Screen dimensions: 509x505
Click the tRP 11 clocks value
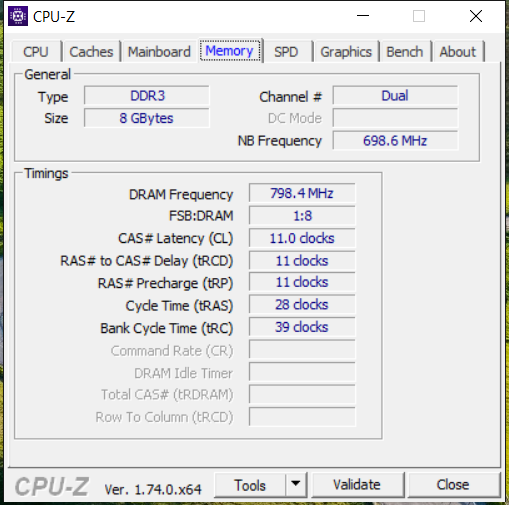click(302, 282)
